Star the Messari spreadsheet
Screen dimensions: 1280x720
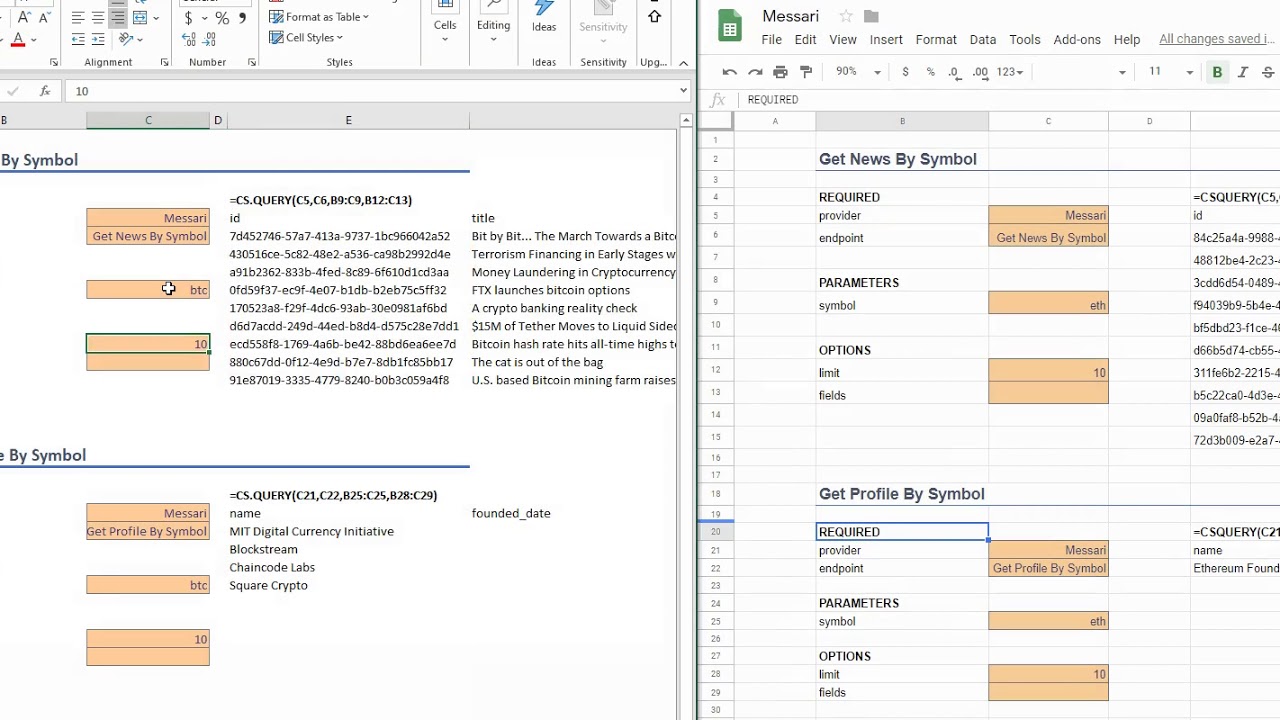click(846, 16)
